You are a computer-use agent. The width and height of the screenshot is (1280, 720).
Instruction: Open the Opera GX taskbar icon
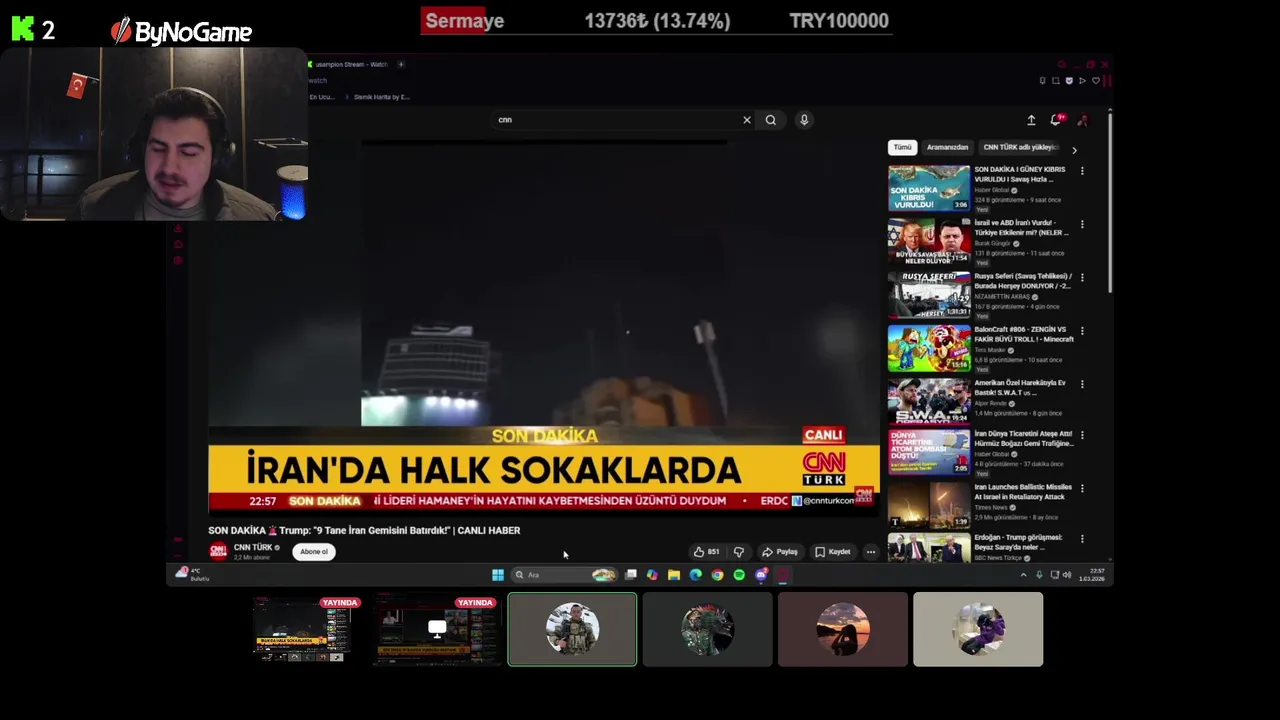tap(783, 575)
